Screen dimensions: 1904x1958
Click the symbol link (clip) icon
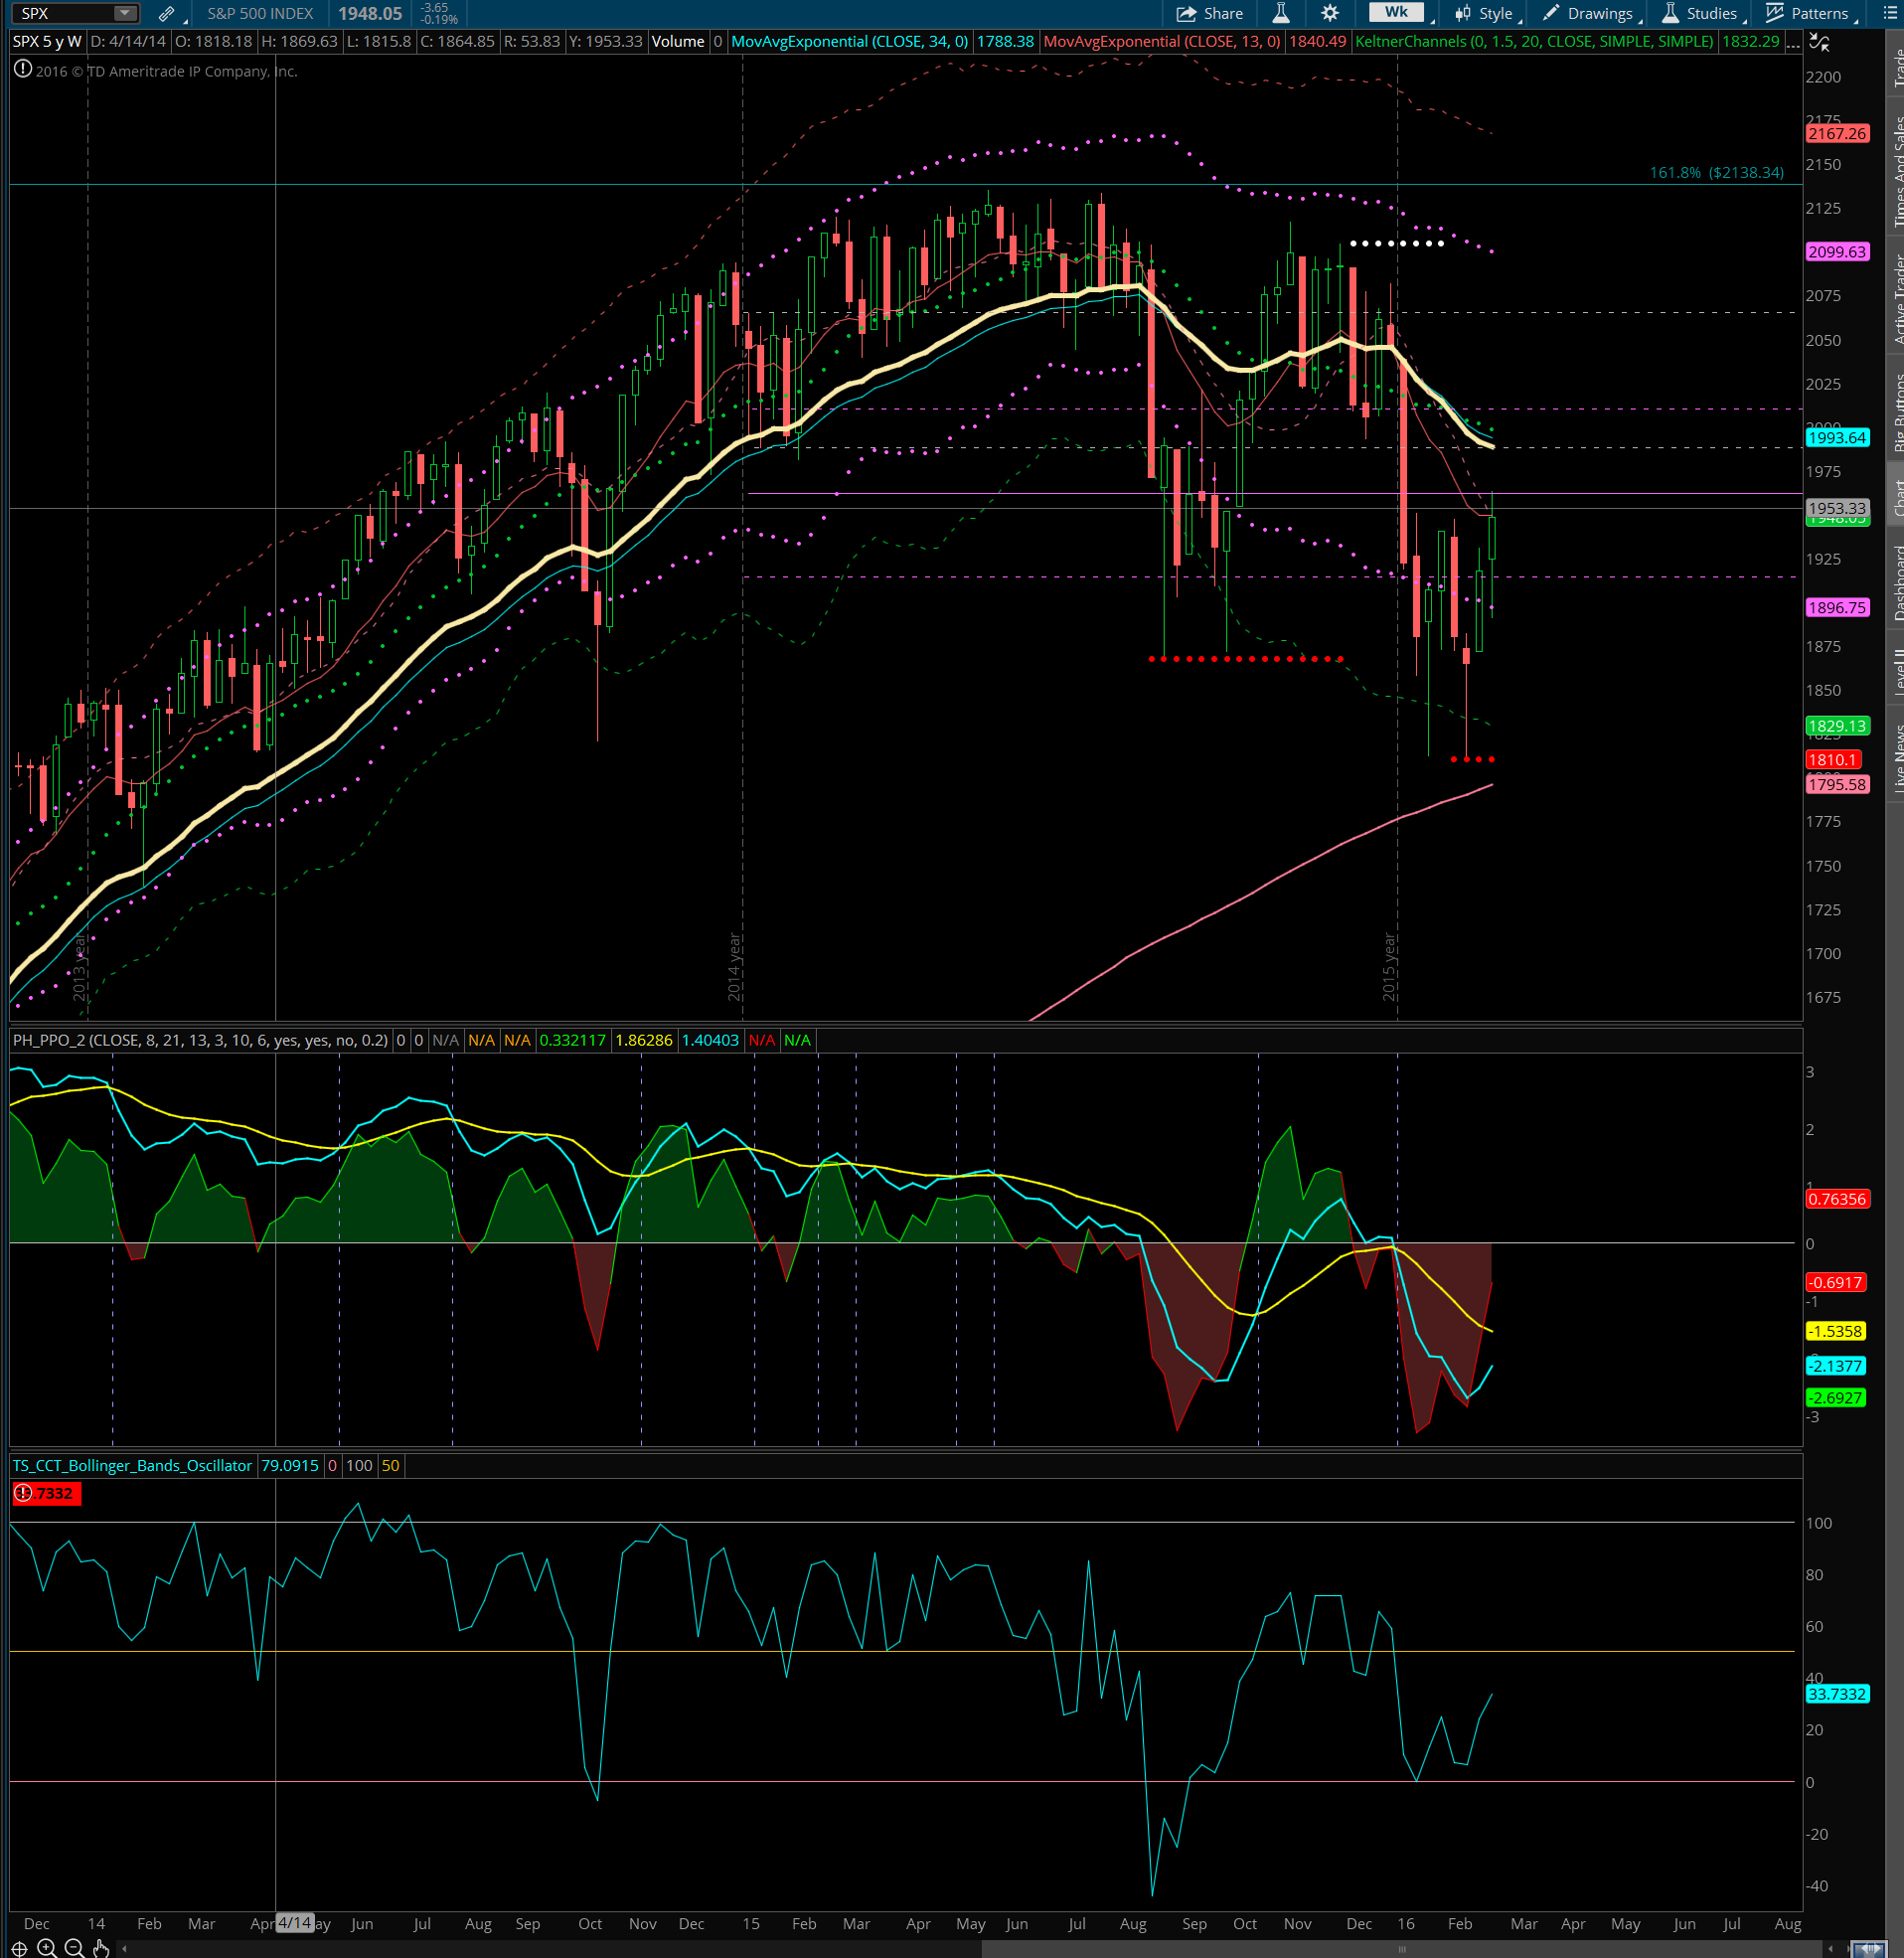[167, 14]
